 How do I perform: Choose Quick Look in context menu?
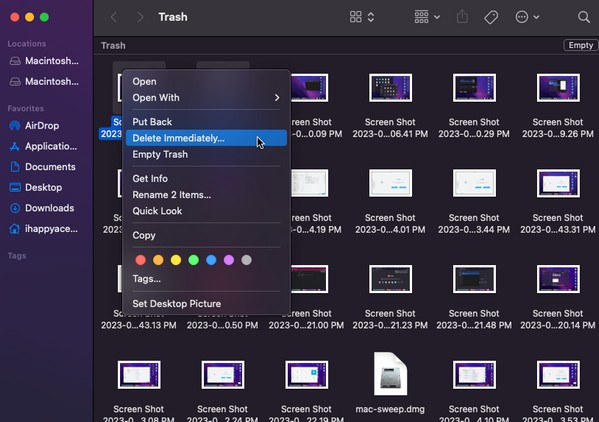(x=206, y=211)
